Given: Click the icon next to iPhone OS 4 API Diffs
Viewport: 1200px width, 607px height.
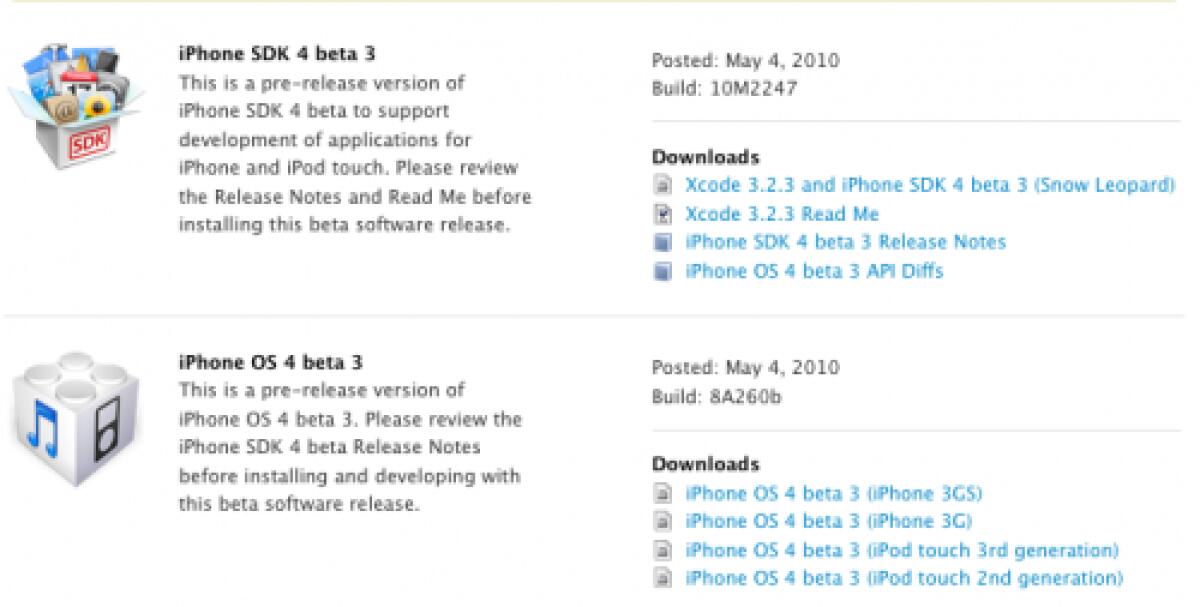Looking at the screenshot, I should pyautogui.click(x=662, y=270).
